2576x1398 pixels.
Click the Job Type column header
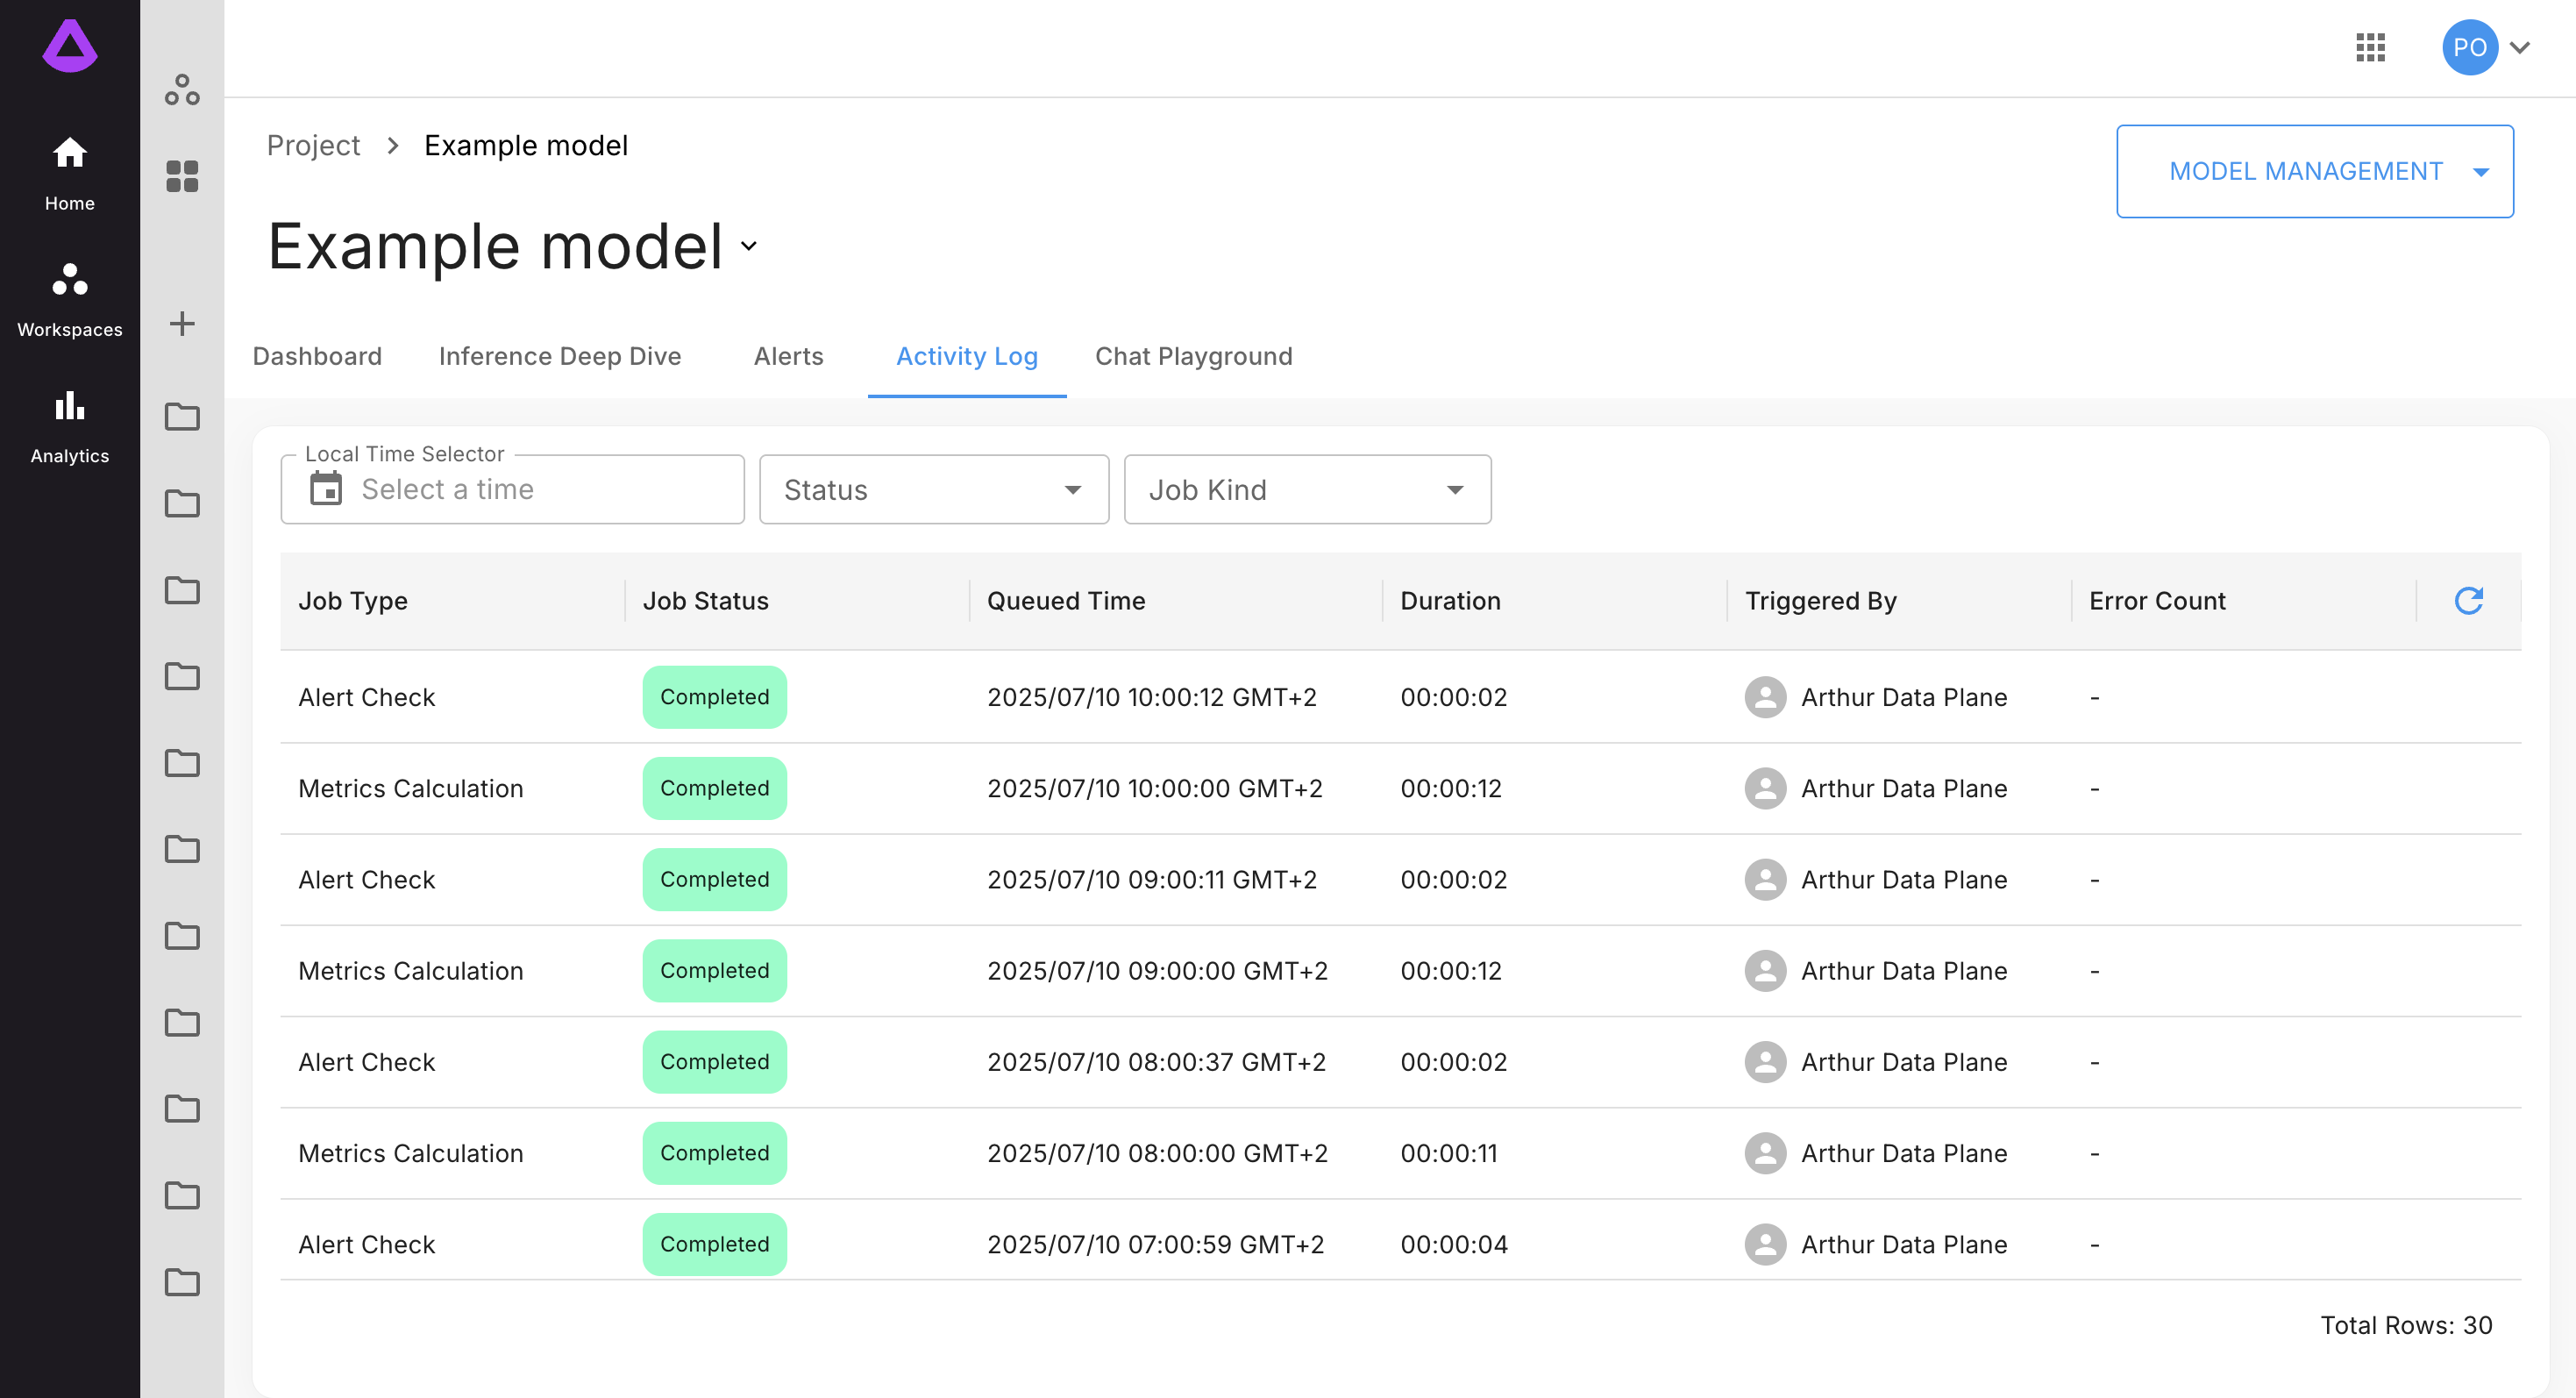pyautogui.click(x=353, y=600)
